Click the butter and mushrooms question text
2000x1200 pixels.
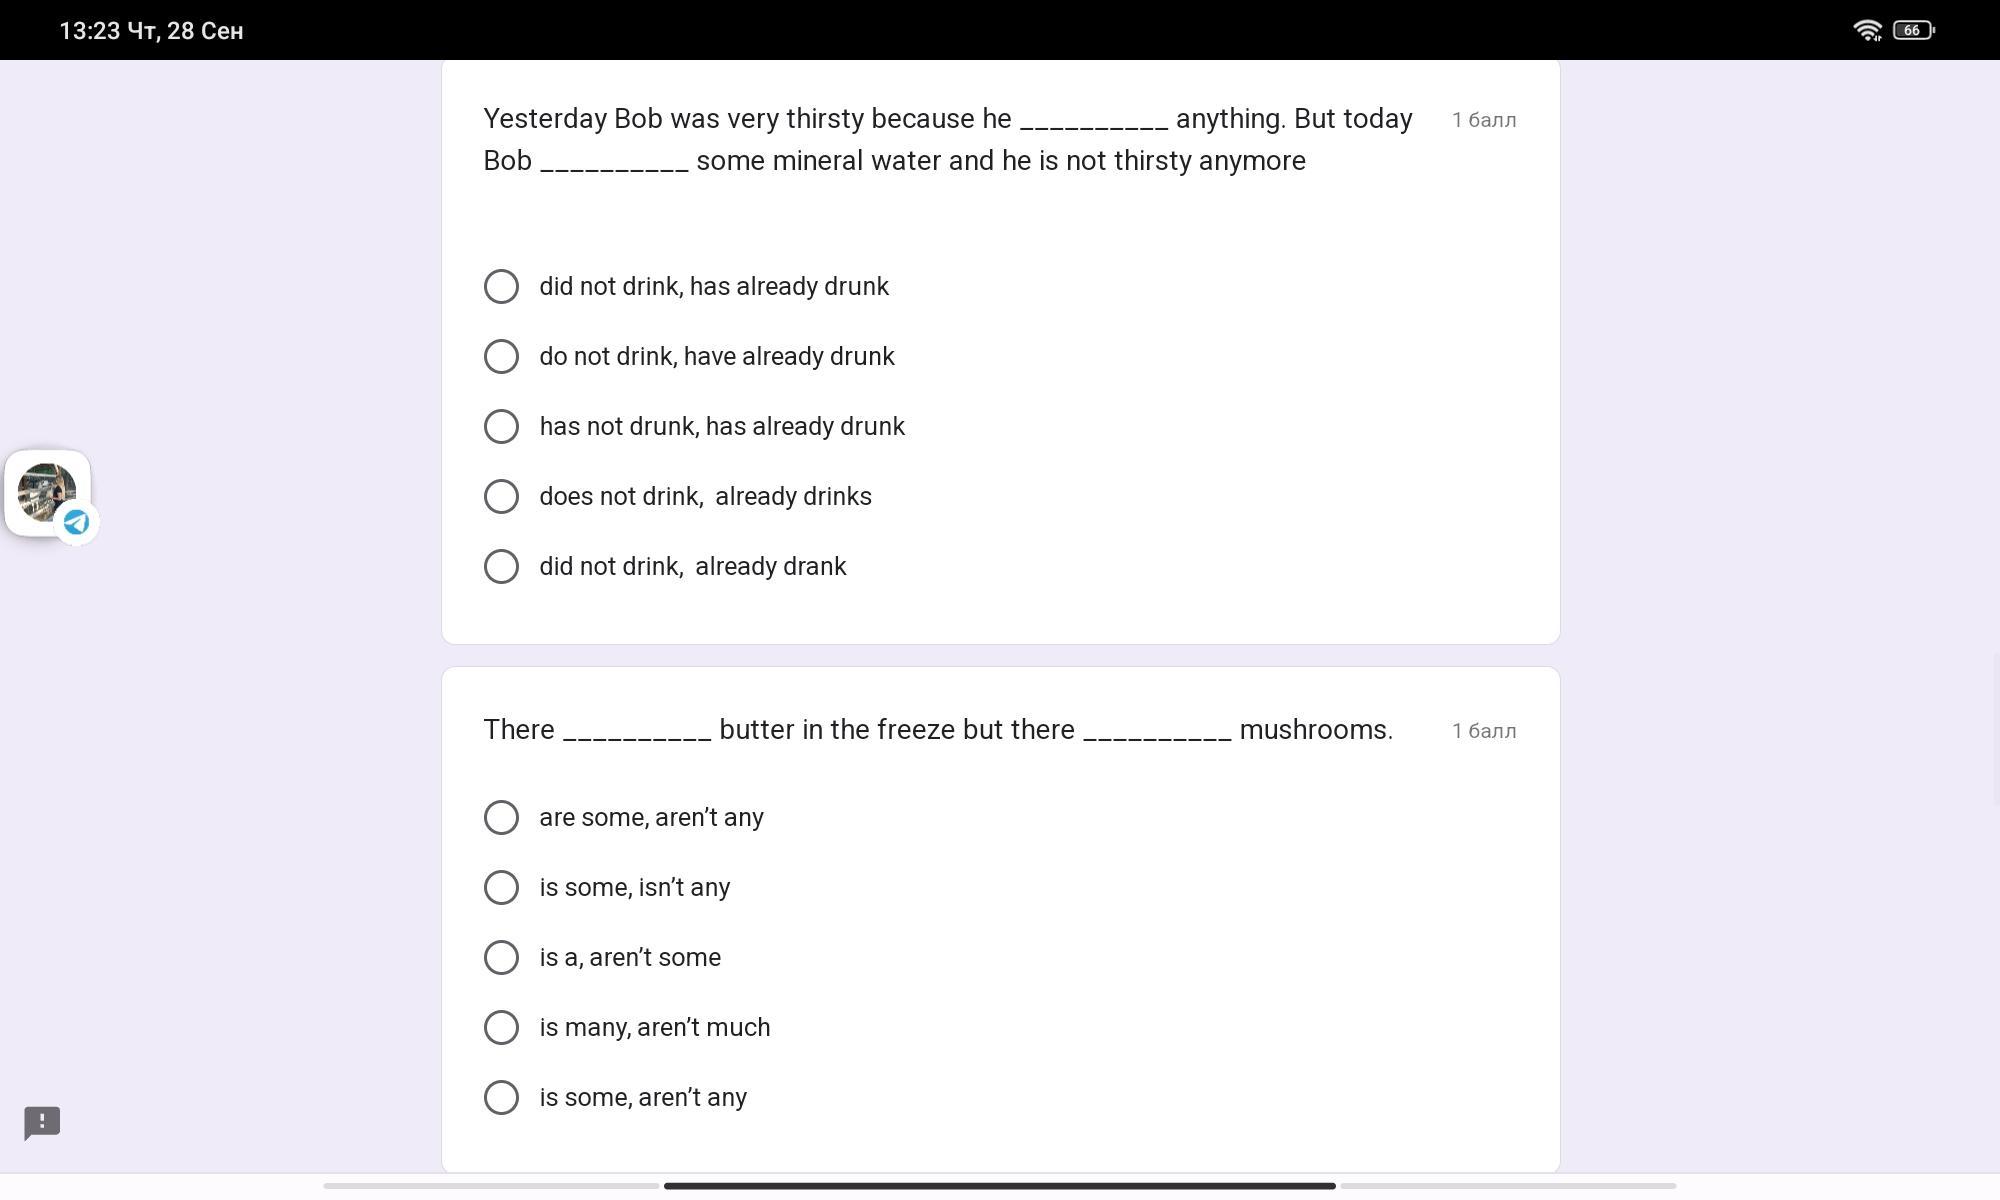tap(938, 730)
